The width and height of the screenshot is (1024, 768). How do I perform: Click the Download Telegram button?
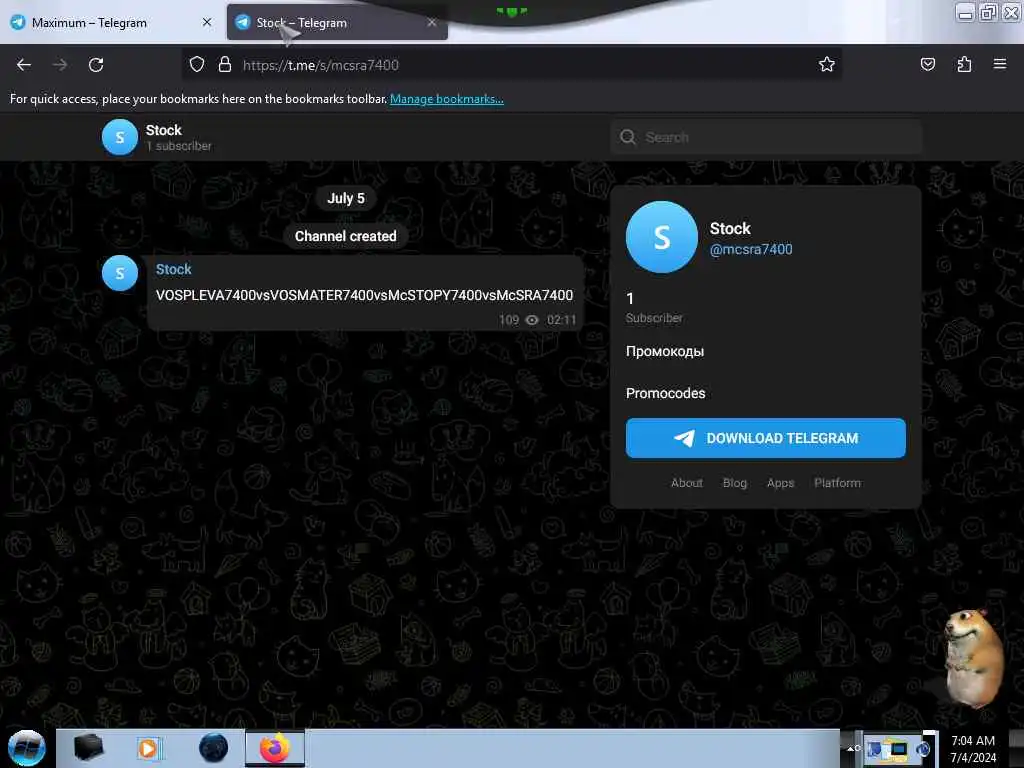tap(765, 438)
